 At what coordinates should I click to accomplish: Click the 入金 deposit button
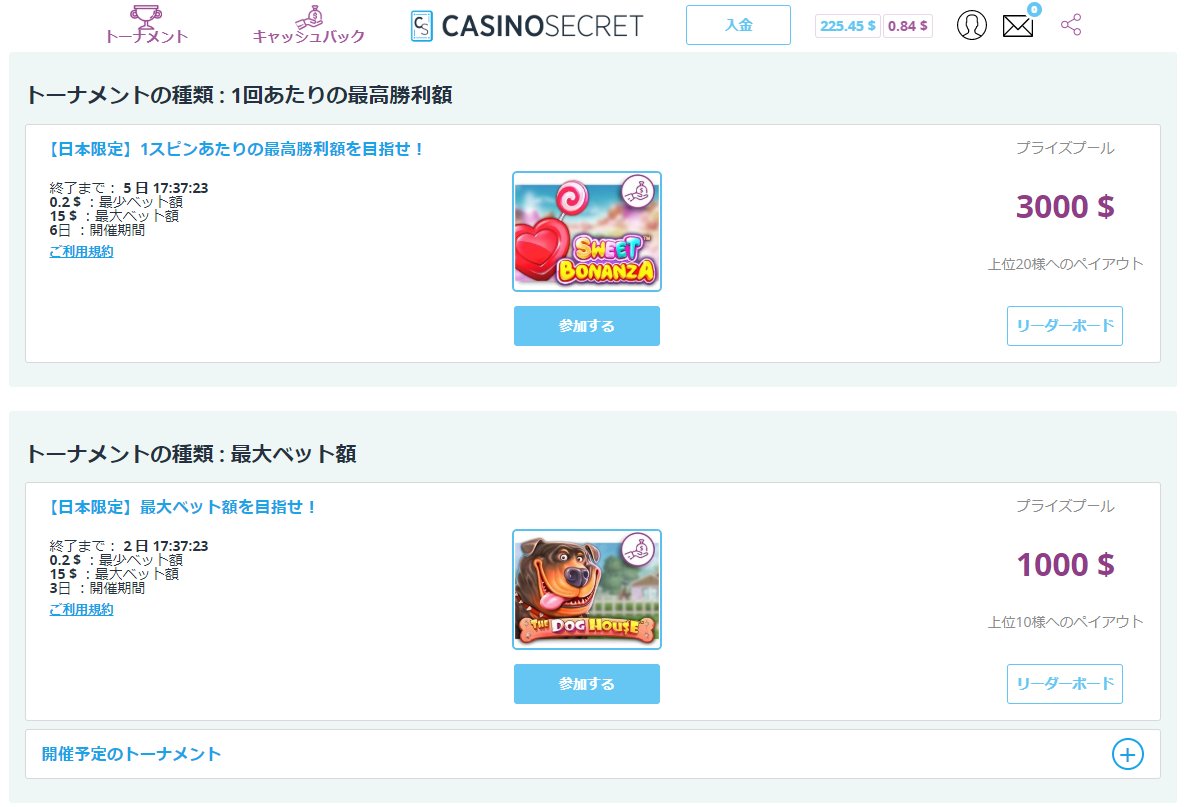738,25
